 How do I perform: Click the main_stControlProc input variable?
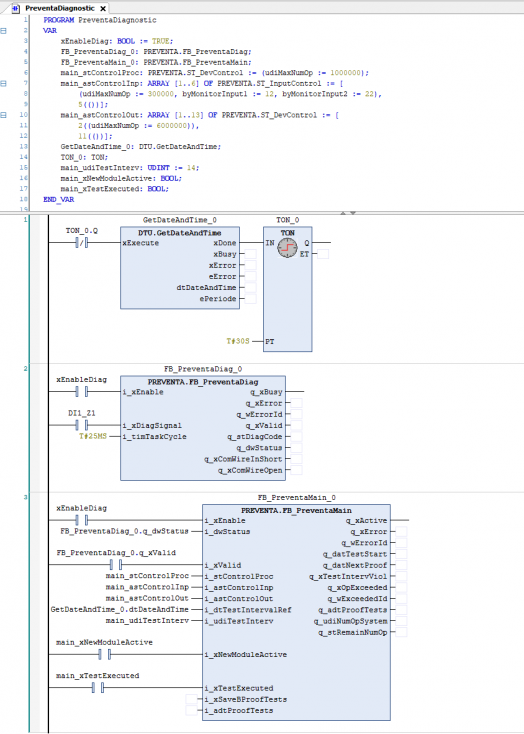[147, 576]
